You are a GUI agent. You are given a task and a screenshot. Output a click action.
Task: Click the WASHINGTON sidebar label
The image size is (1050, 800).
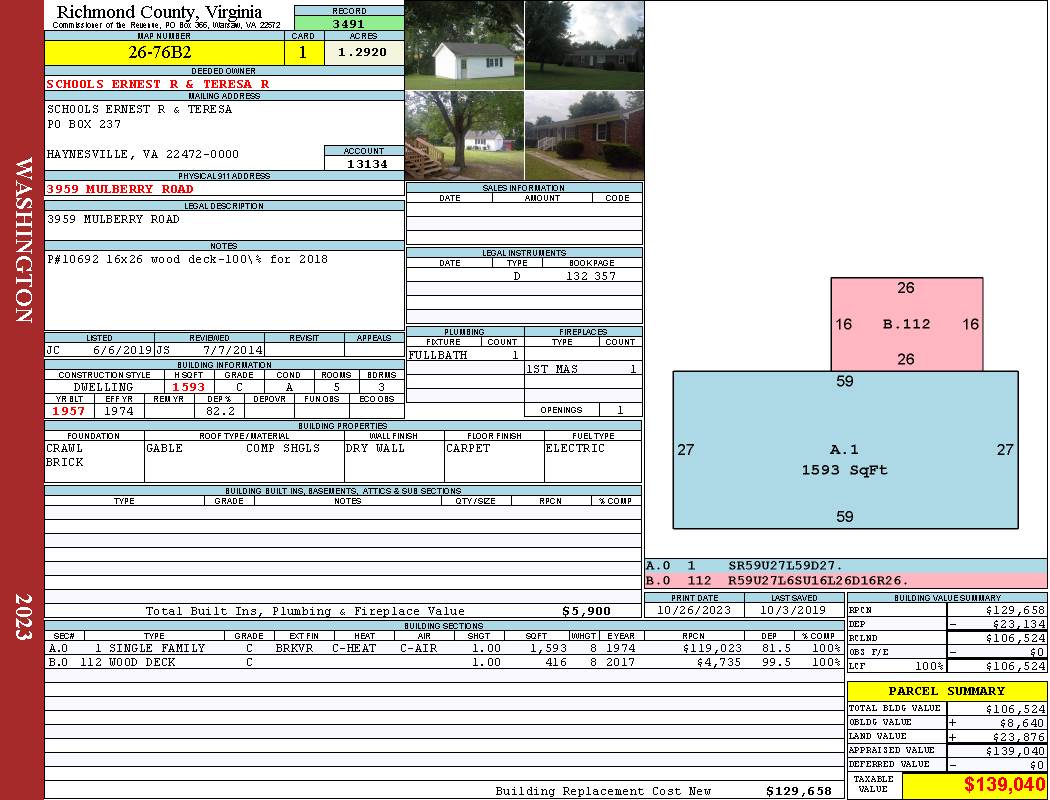(x=23, y=240)
